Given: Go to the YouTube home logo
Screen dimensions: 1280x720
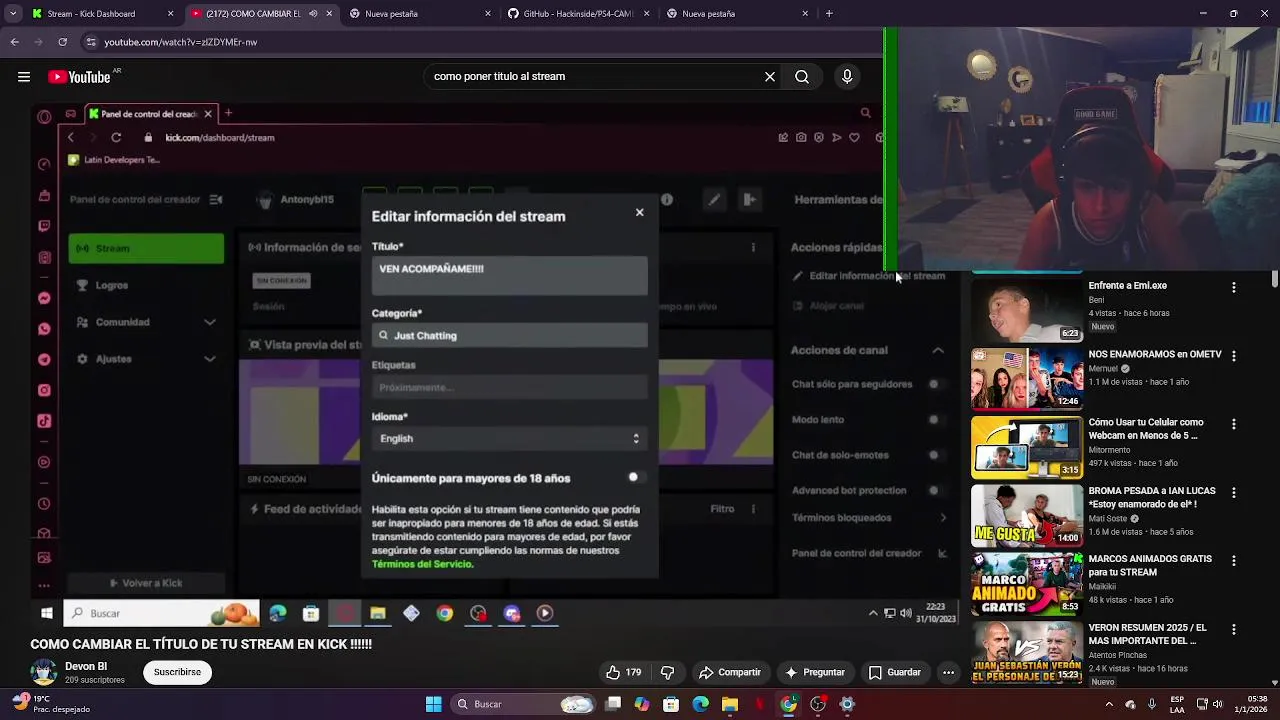Looking at the screenshot, I should pos(79,77).
